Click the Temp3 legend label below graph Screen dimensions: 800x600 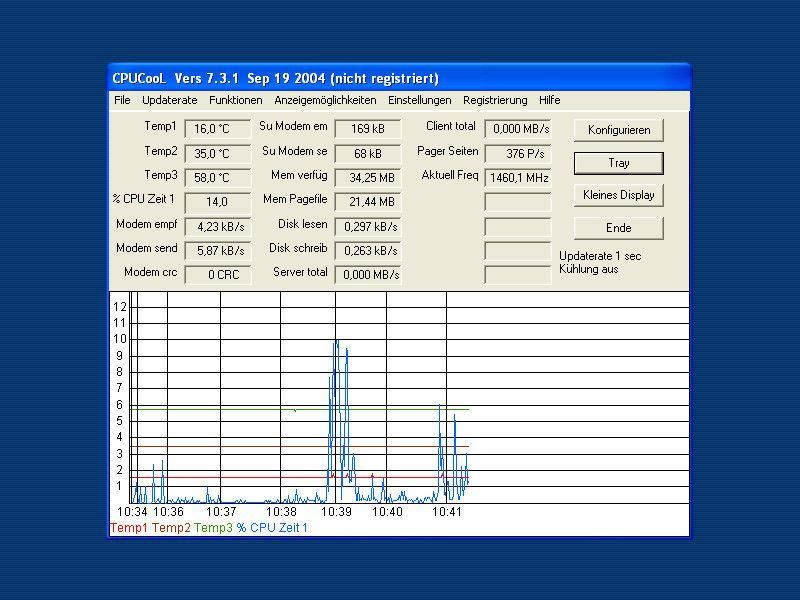pos(213,528)
